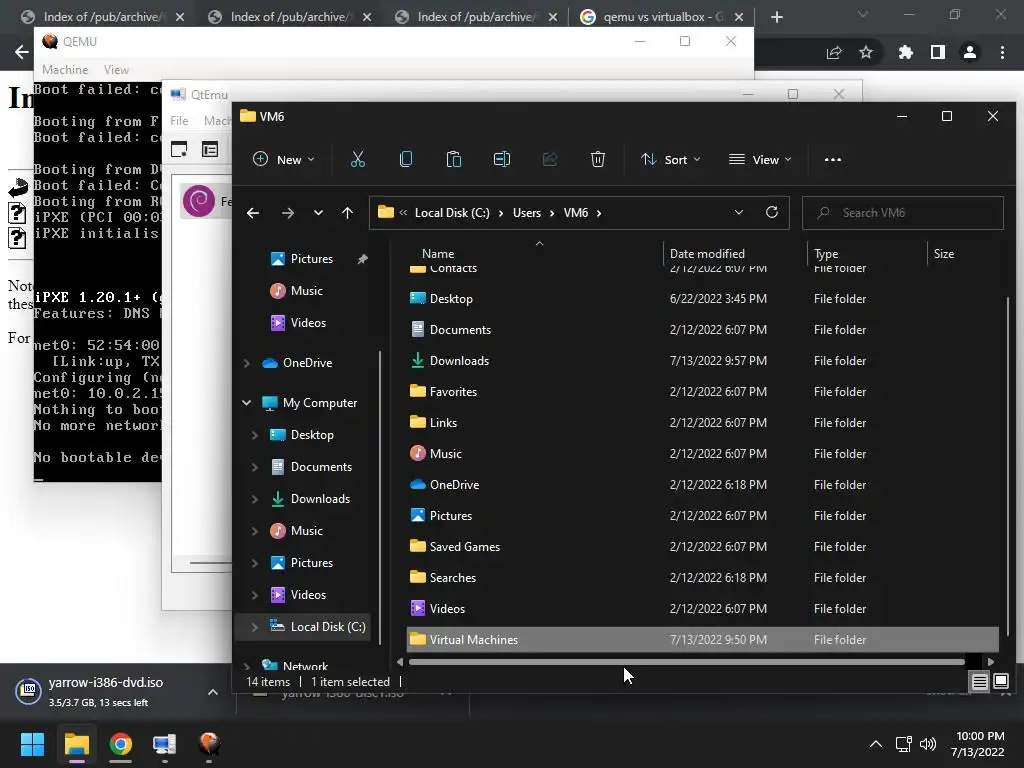Image resolution: width=1024 pixels, height=768 pixels.
Task: Open Chrome profile avatar icon
Action: [x=970, y=52]
